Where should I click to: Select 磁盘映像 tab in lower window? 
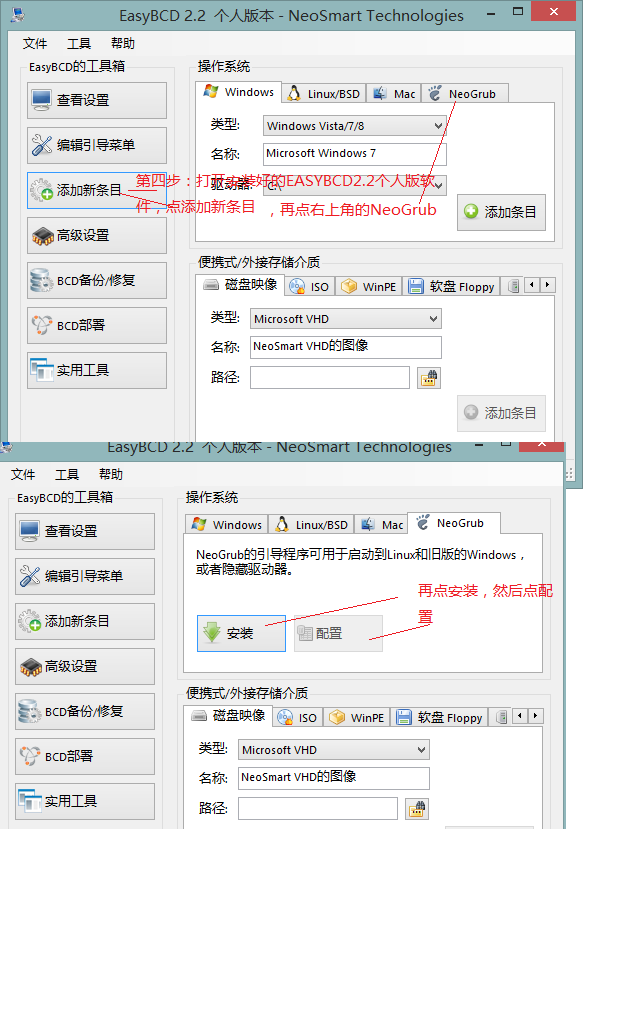[229, 716]
